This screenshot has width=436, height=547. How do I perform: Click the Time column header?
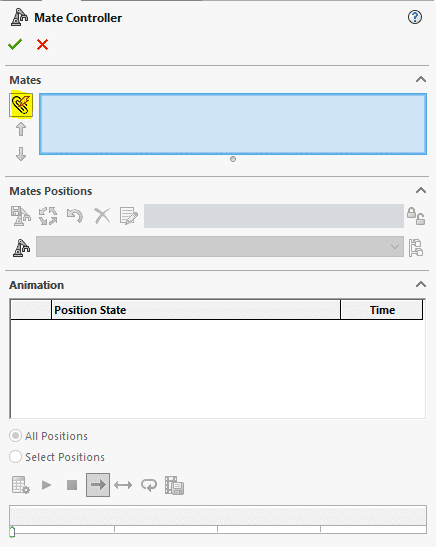[382, 310]
